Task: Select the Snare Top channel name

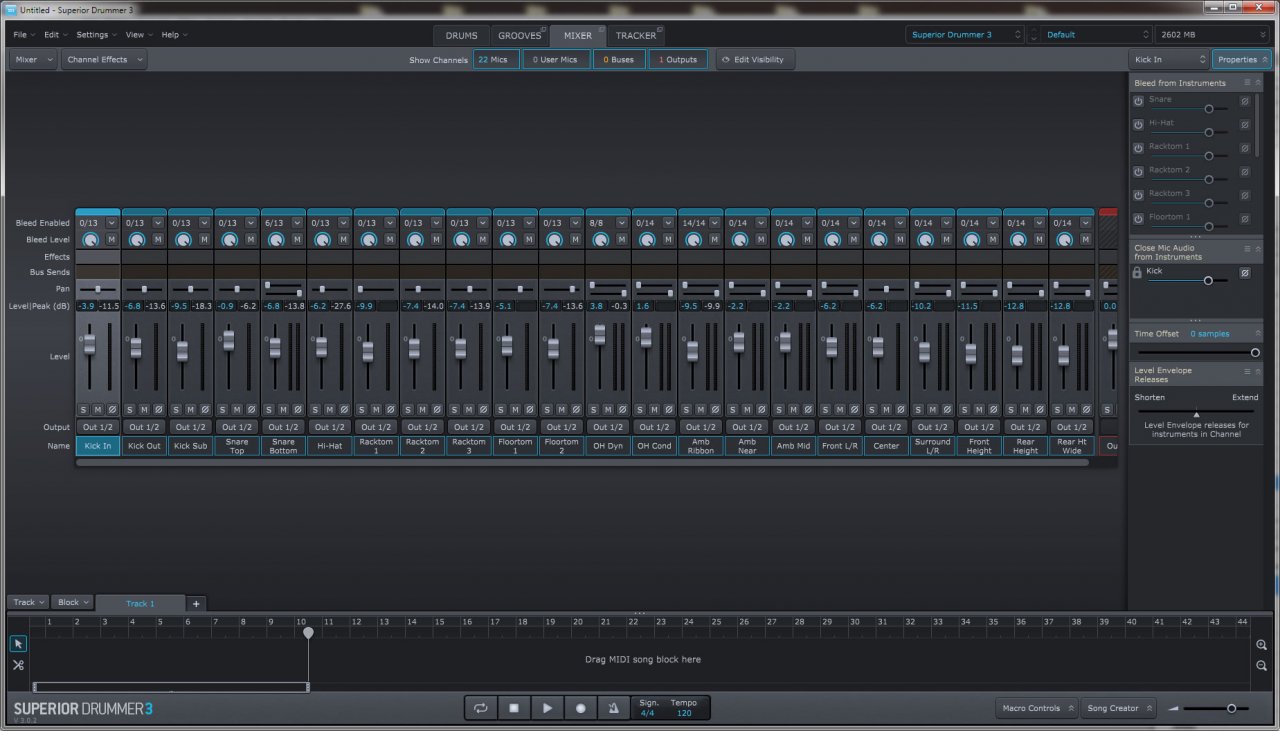Action: (x=237, y=446)
